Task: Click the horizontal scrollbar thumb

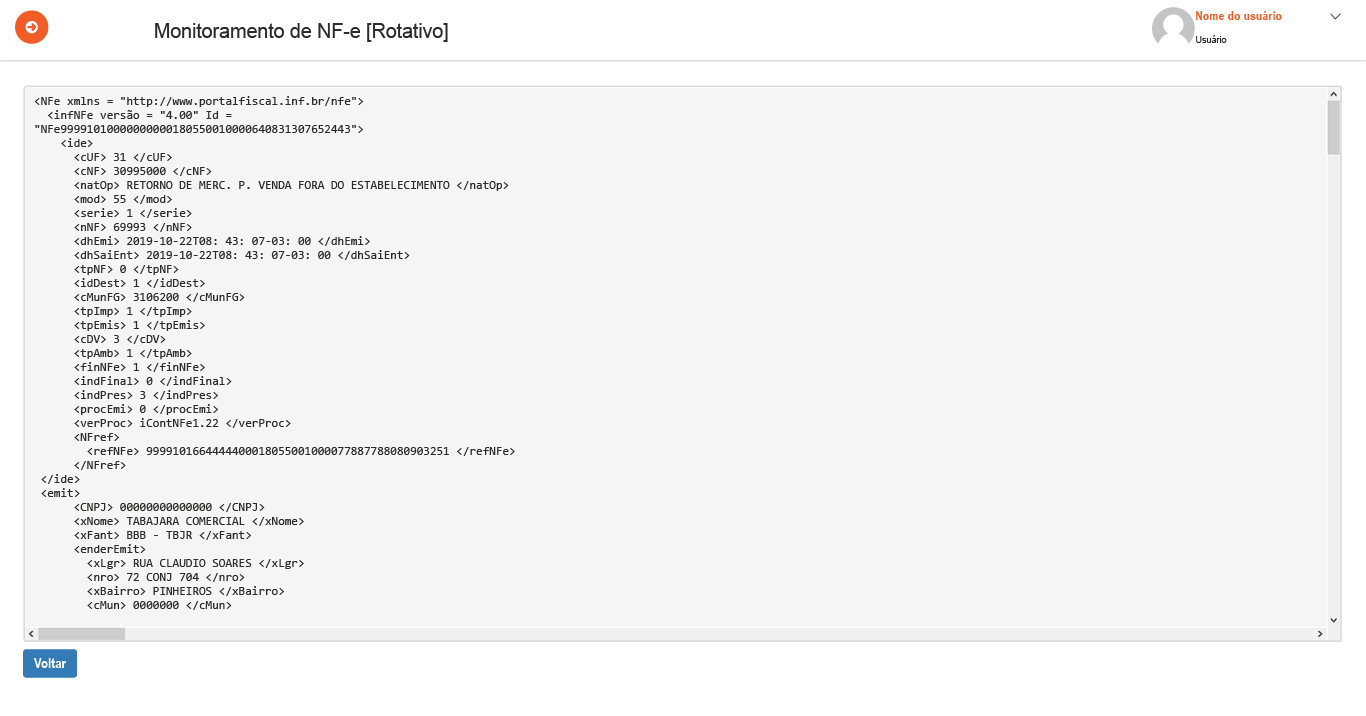Action: [82, 634]
